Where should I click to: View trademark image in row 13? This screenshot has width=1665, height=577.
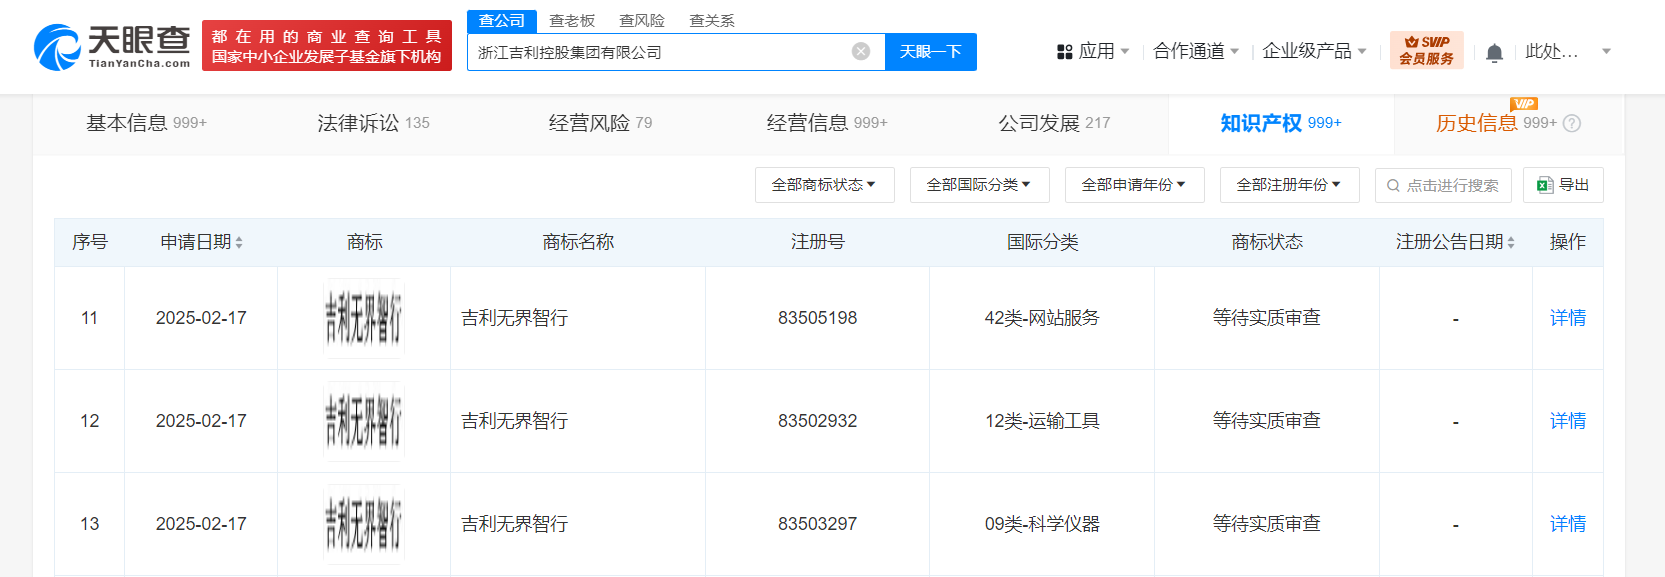point(364,525)
